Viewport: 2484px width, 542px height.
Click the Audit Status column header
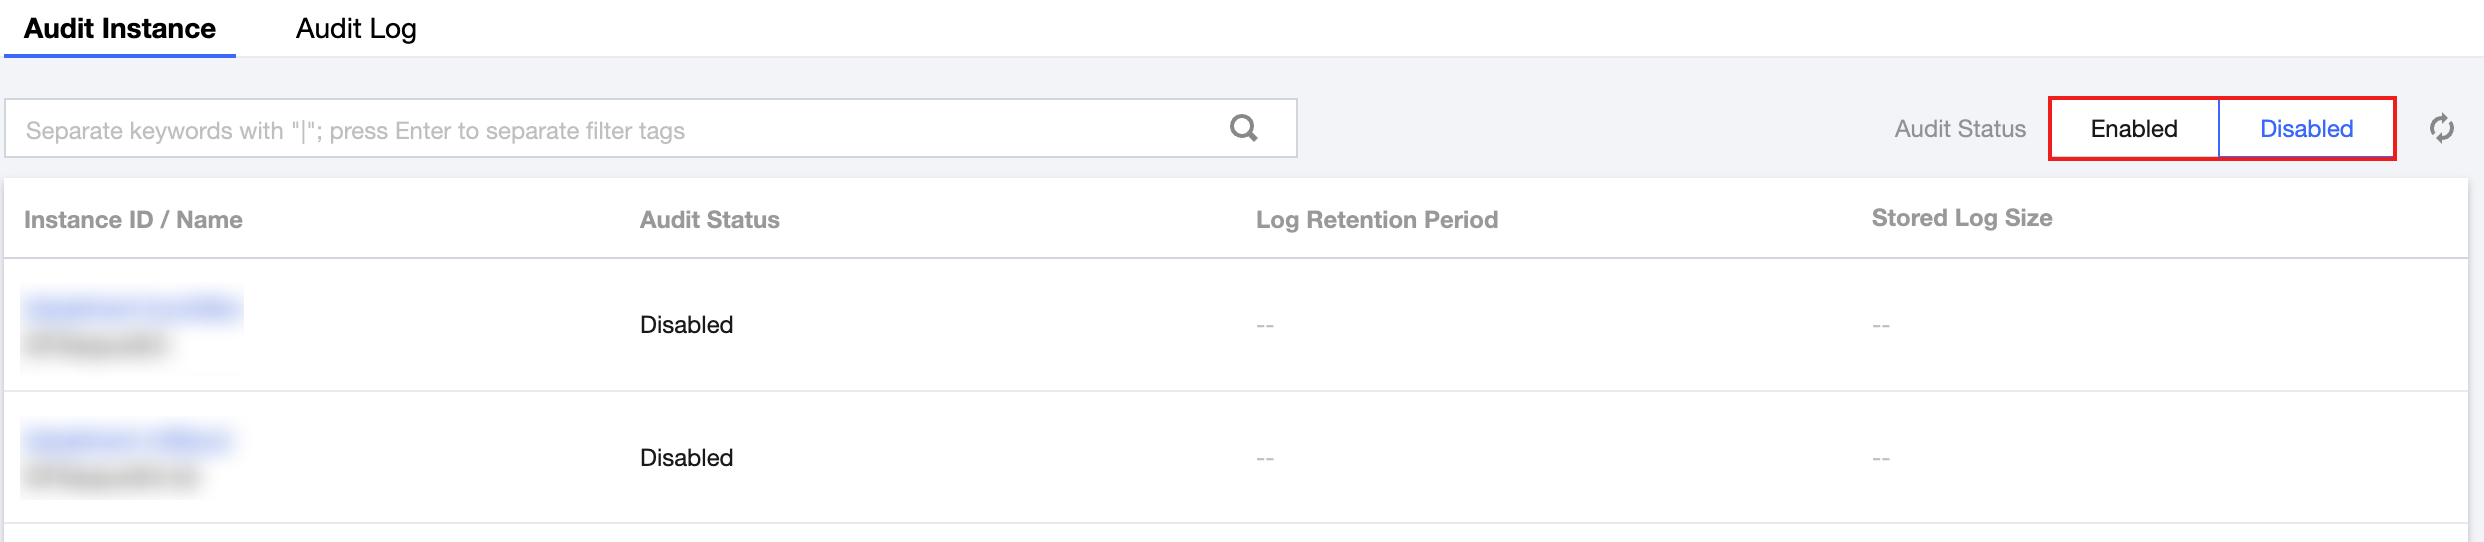(x=710, y=220)
